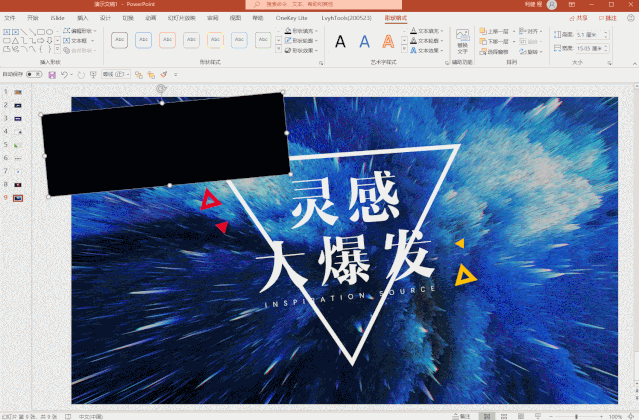Viewport: 639px width, 420px height.
Task: Select the text box shape in shapes gallery
Action: (7, 32)
